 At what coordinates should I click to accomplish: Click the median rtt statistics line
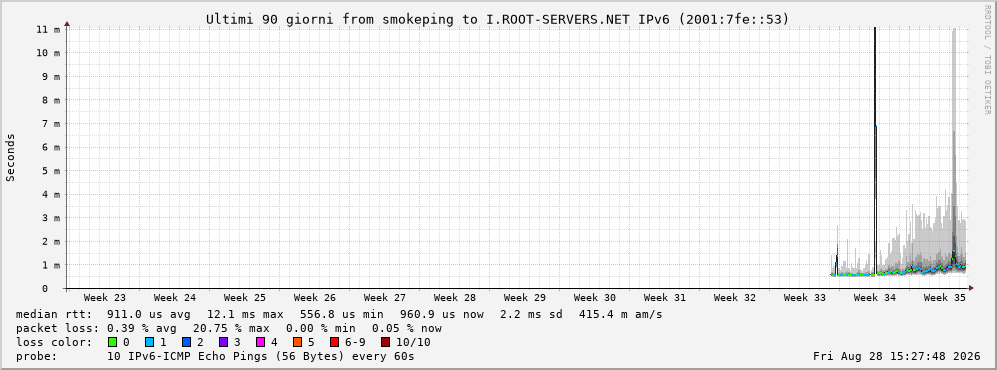point(339,314)
